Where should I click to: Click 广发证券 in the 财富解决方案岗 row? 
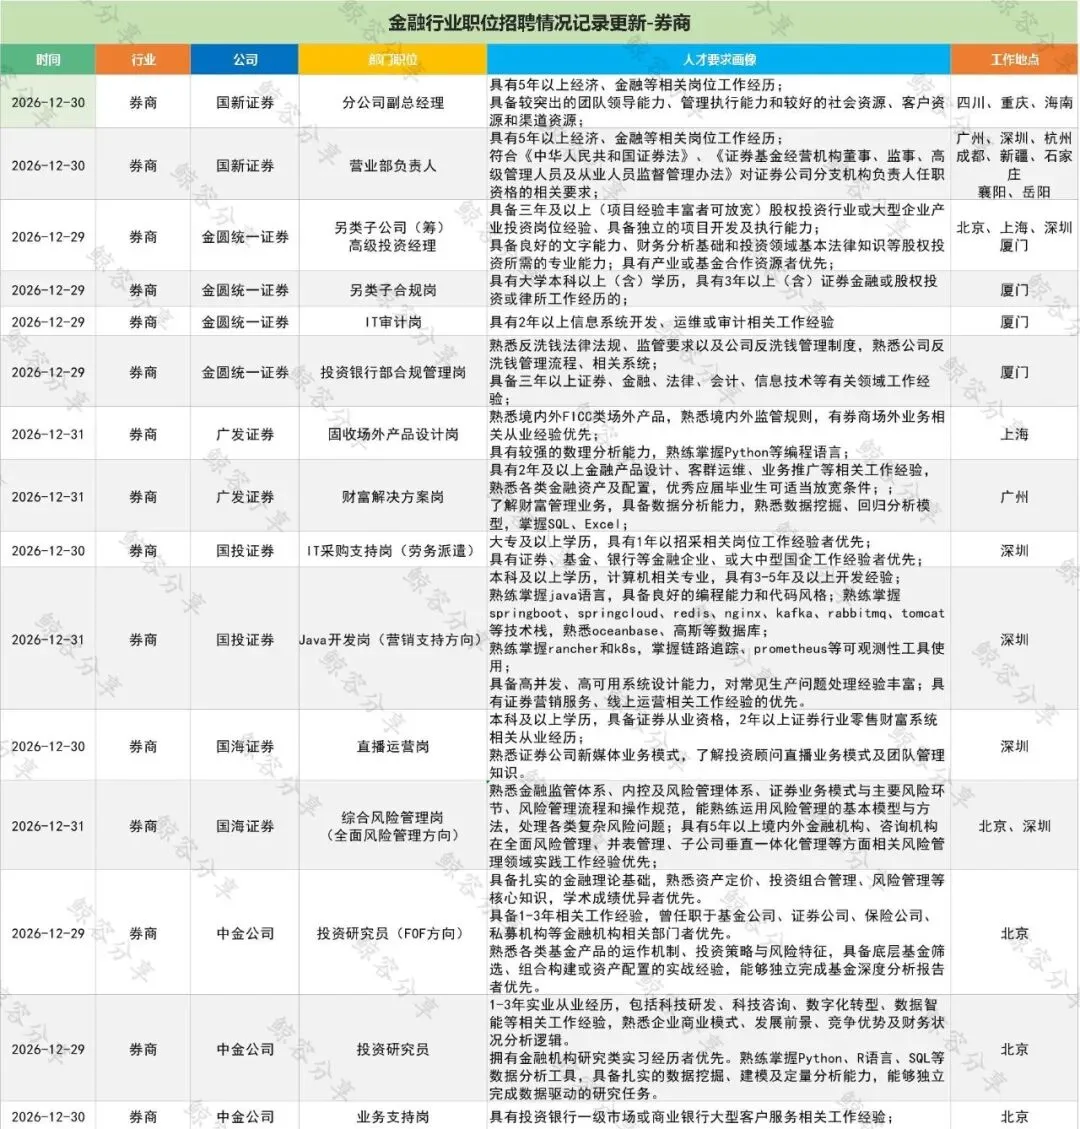click(x=245, y=497)
